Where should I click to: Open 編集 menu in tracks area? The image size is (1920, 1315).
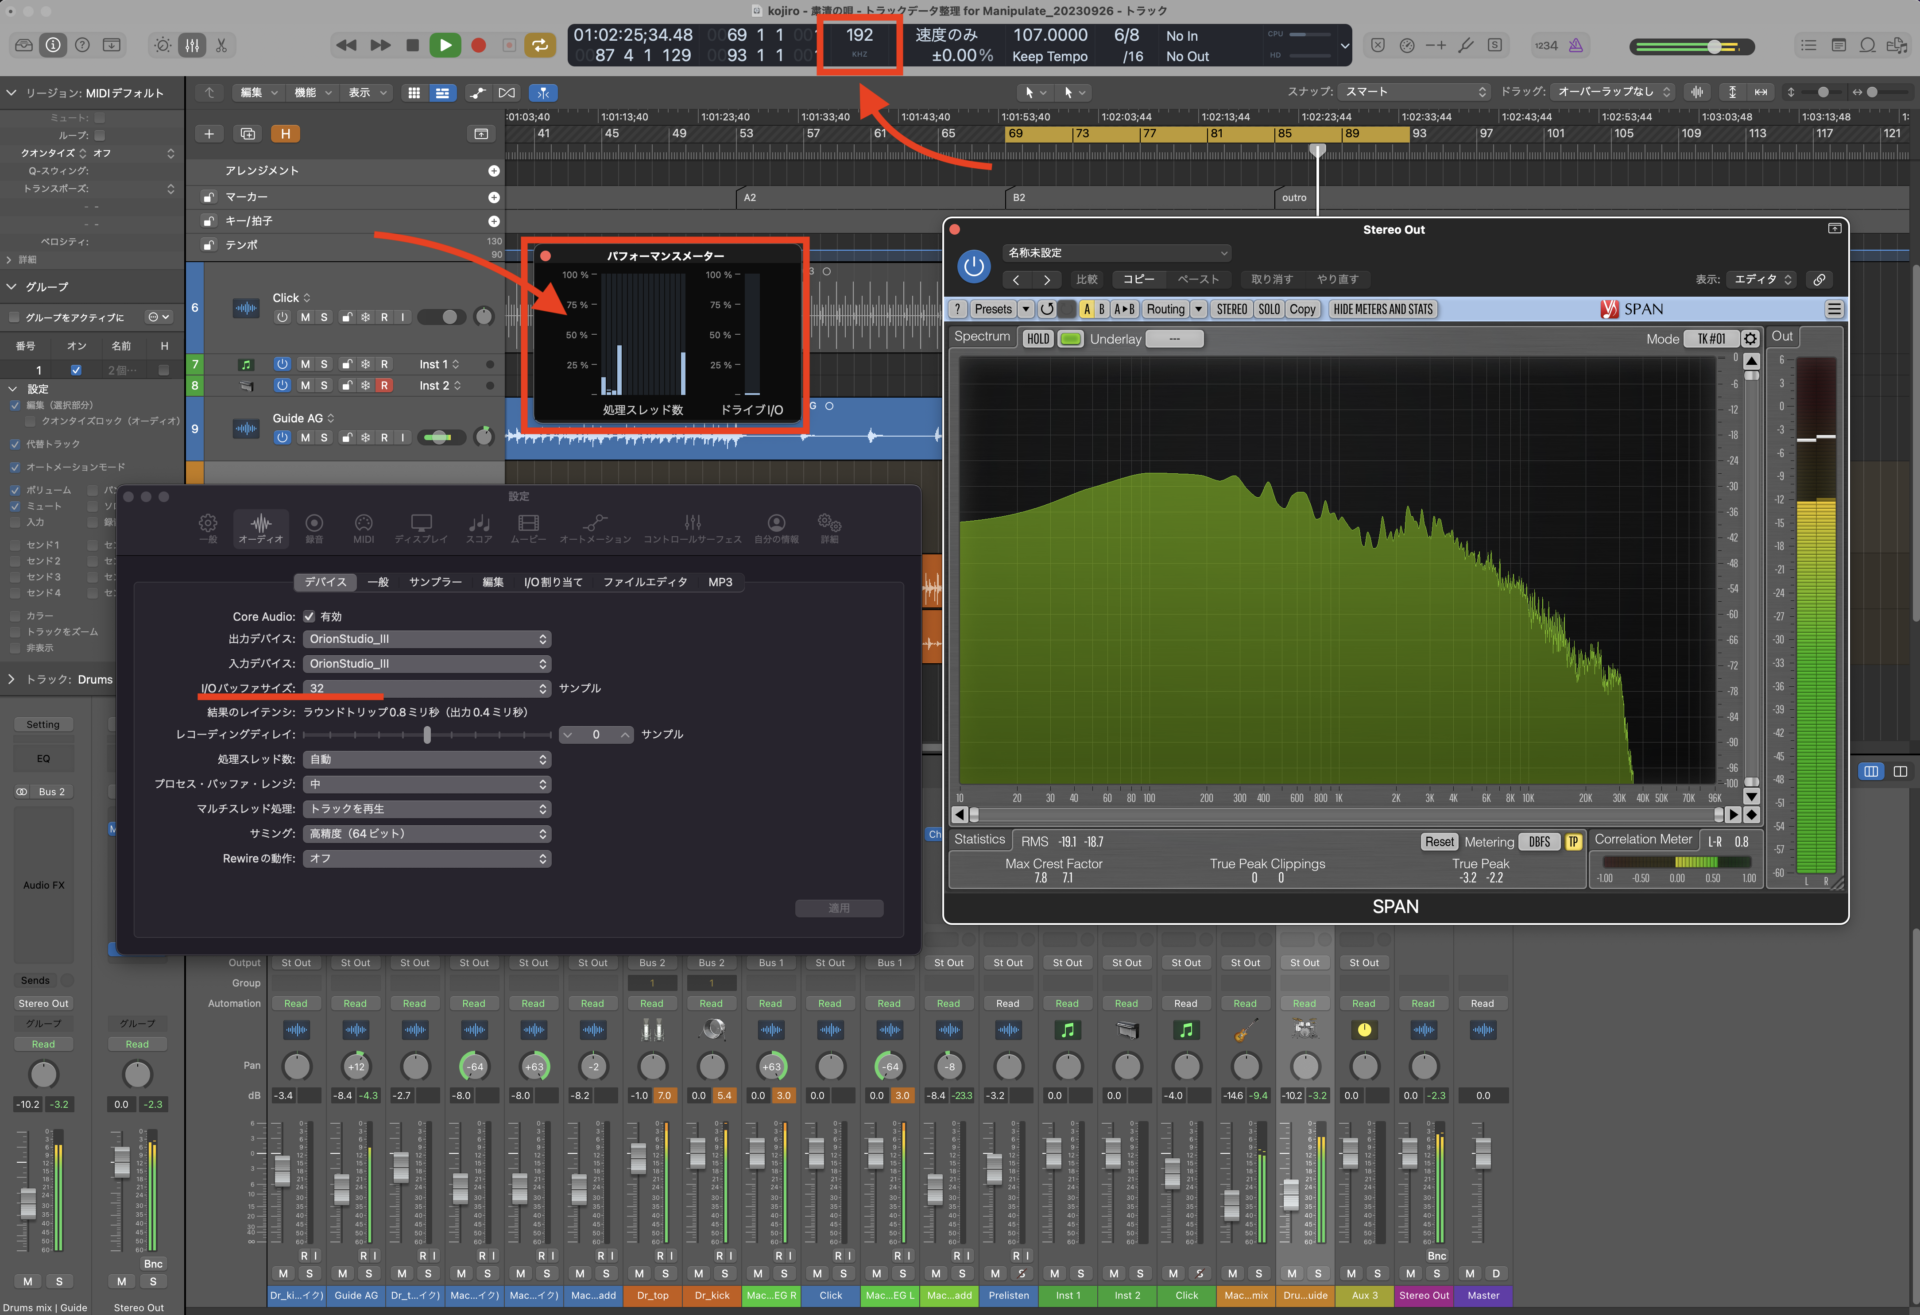pos(258,92)
